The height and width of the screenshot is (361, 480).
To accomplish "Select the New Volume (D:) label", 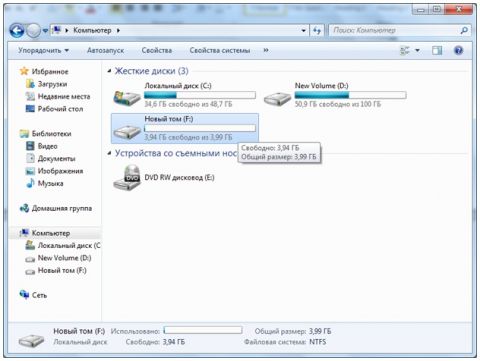I will click(x=321, y=86).
